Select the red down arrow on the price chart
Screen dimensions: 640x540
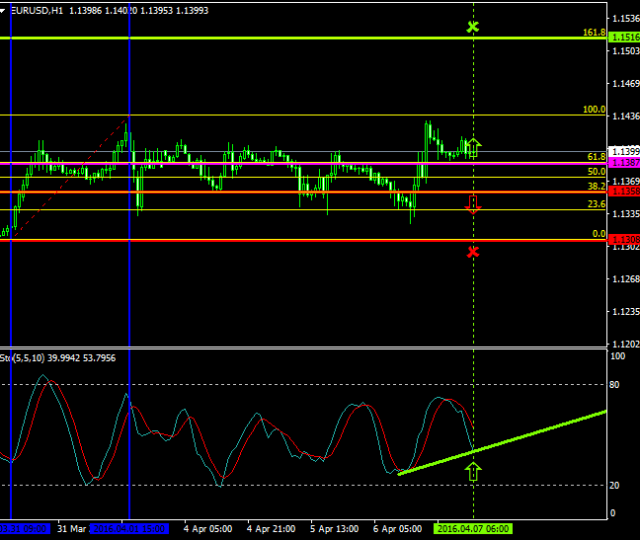(x=473, y=204)
